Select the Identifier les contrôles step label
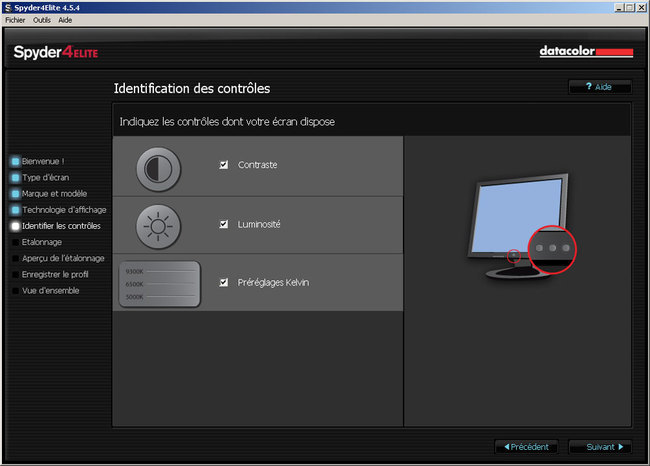 (x=61, y=226)
